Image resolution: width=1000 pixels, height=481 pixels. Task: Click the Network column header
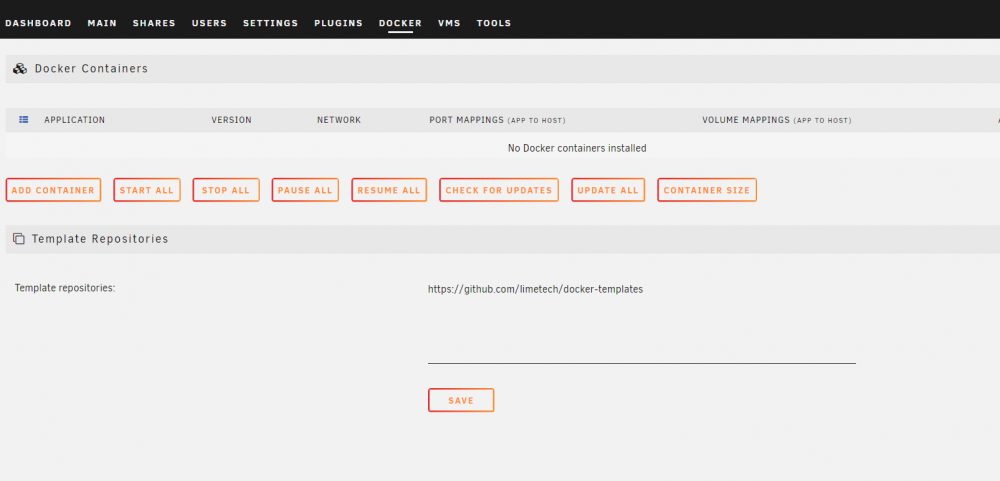tap(339, 120)
